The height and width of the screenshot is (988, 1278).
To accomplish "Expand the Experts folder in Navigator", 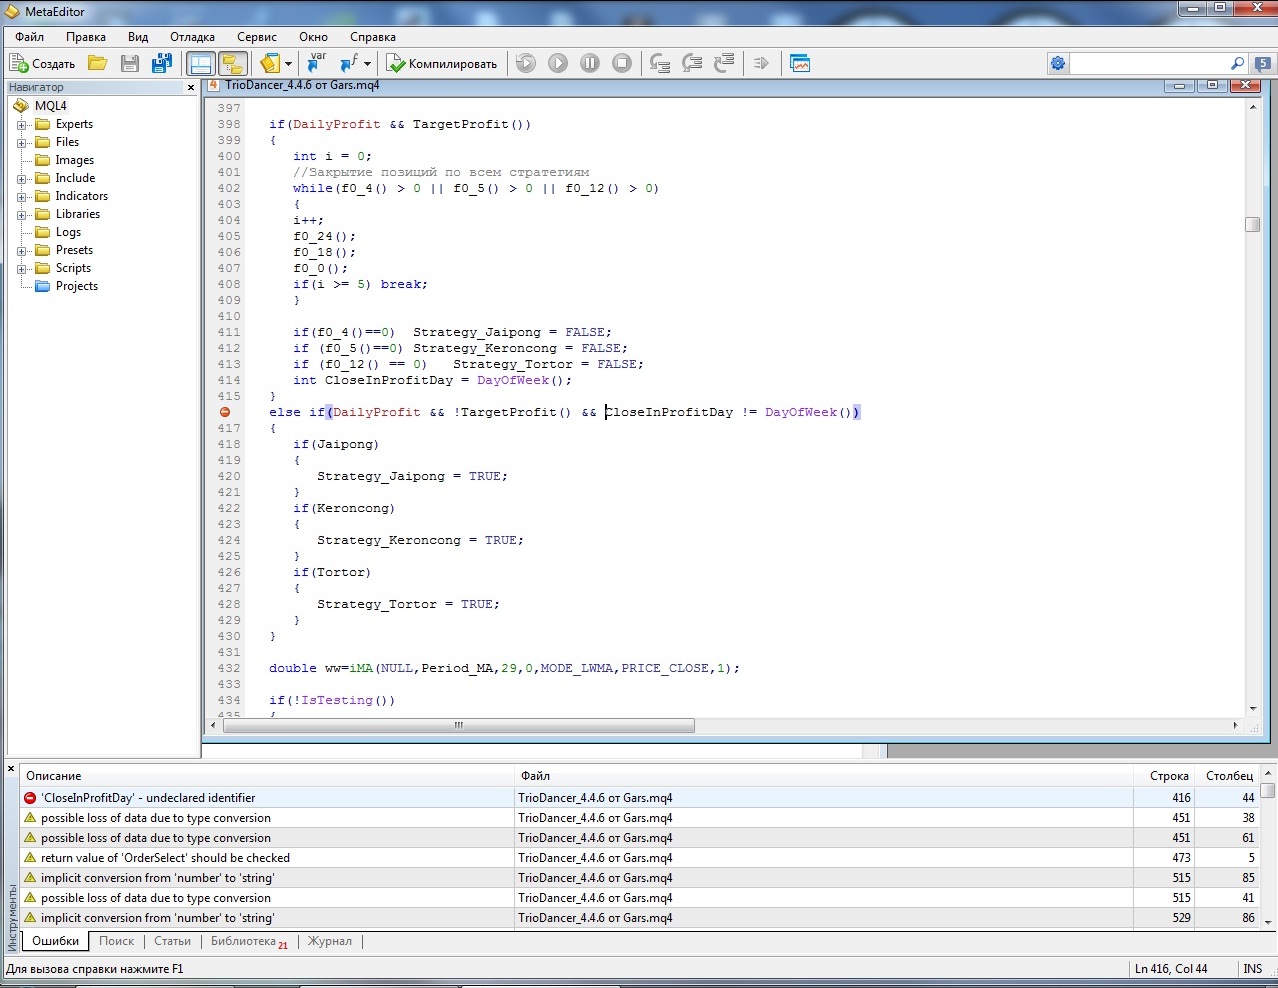I will pos(22,125).
